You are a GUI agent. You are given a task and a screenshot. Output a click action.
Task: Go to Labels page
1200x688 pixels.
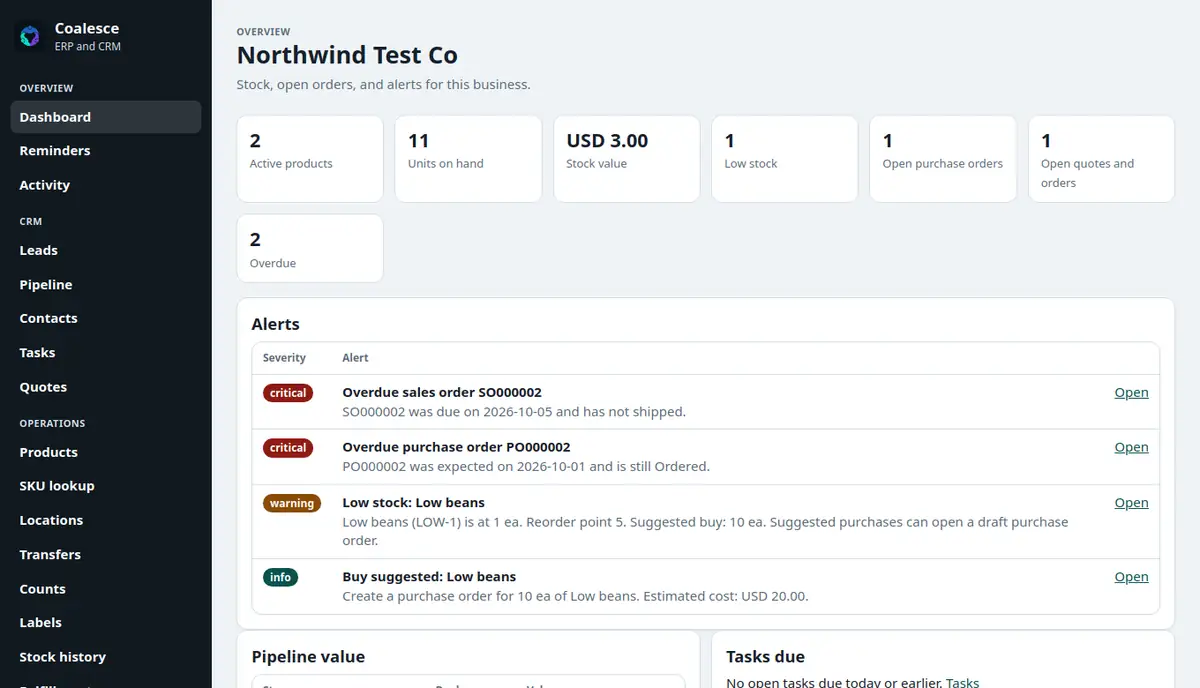(106, 622)
